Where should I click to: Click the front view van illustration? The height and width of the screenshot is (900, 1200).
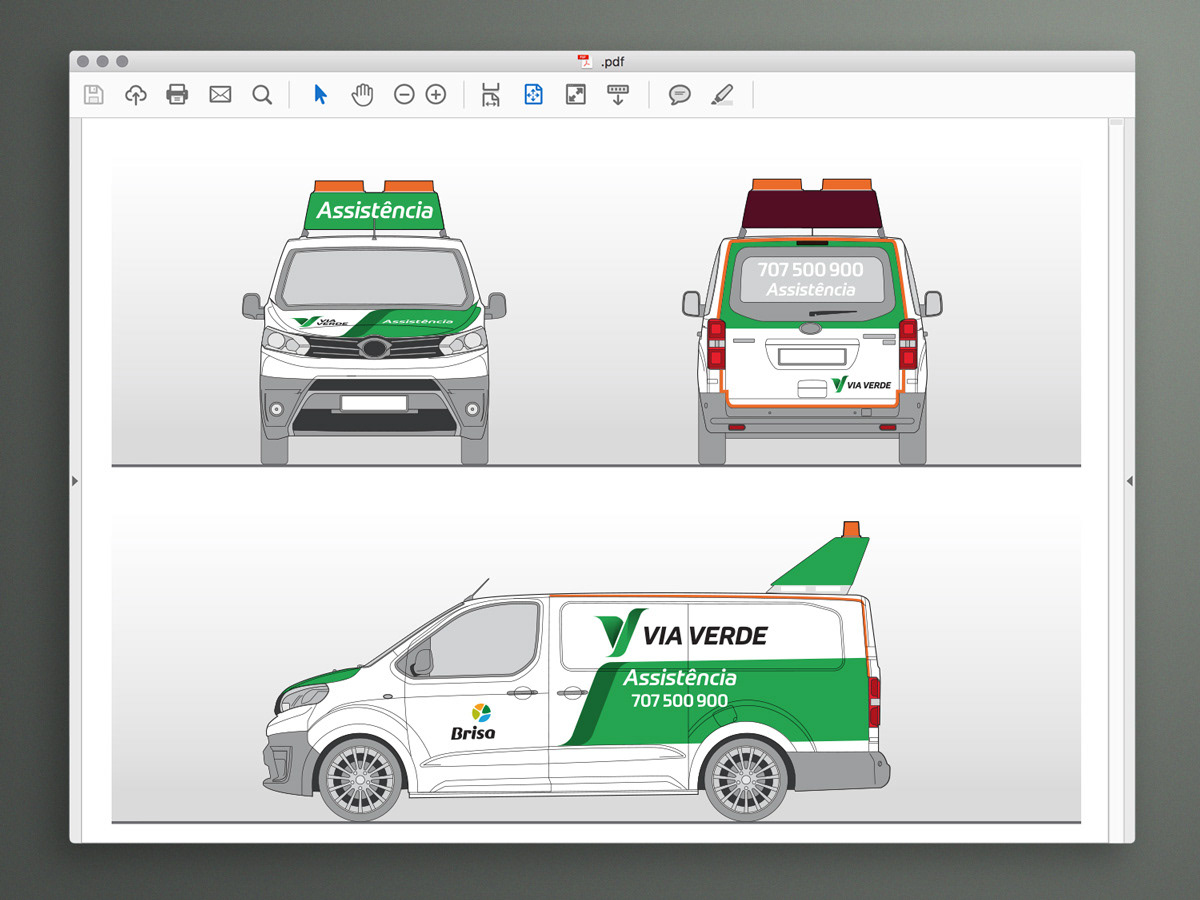[x=374, y=322]
